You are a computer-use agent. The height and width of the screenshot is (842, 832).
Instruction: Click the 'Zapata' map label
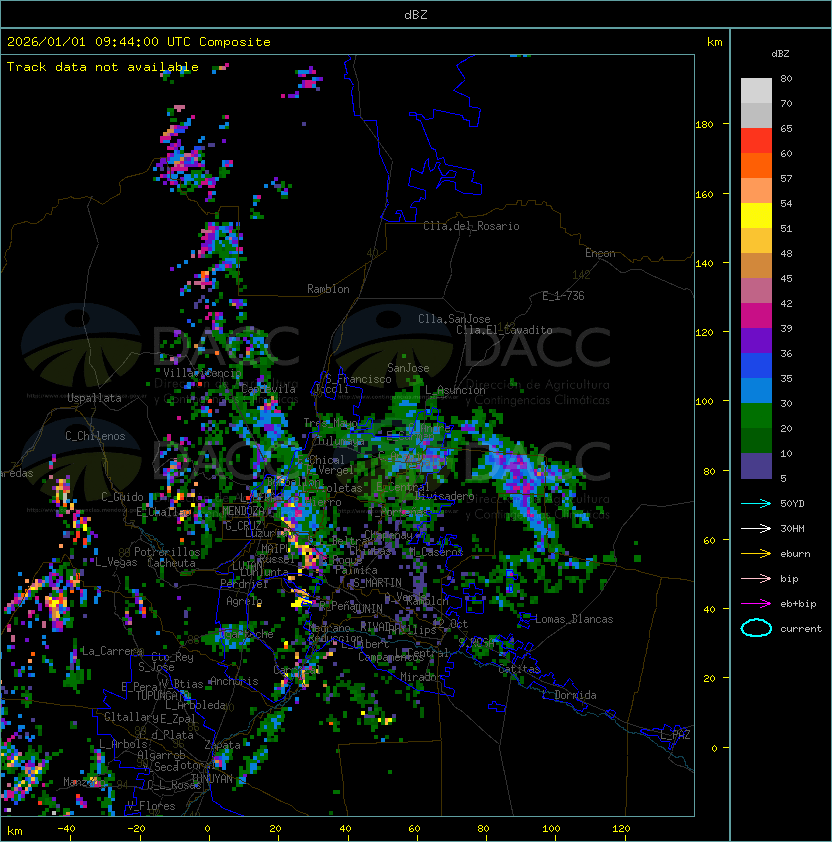(x=222, y=745)
